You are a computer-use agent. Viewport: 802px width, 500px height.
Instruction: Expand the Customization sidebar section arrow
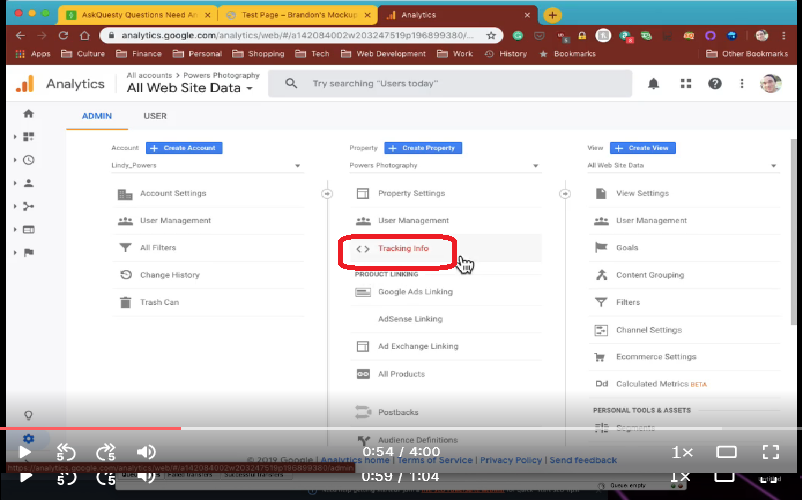[x=15, y=137]
